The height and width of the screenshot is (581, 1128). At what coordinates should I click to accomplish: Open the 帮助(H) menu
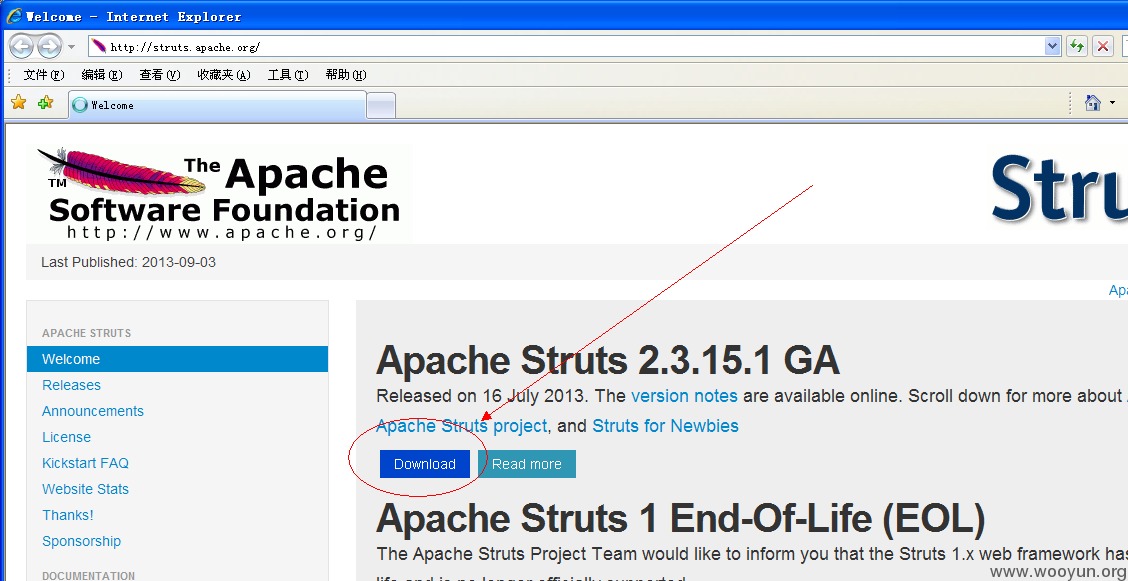pyautogui.click(x=346, y=75)
